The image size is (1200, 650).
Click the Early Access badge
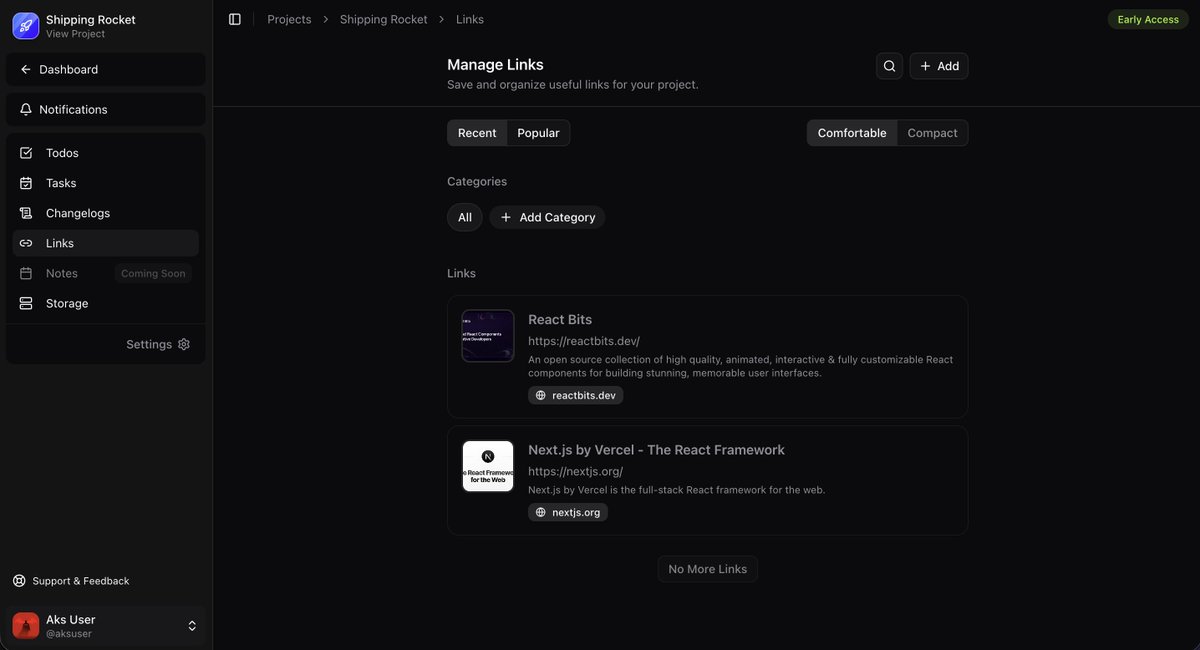click(1148, 19)
